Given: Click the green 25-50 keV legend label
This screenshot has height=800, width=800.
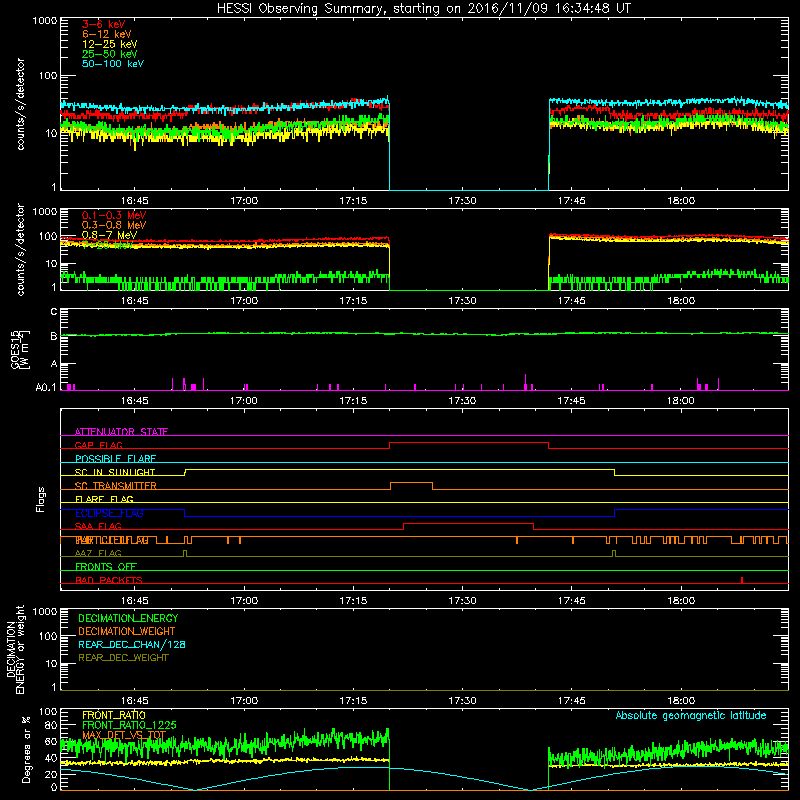Looking at the screenshot, I should point(110,54).
